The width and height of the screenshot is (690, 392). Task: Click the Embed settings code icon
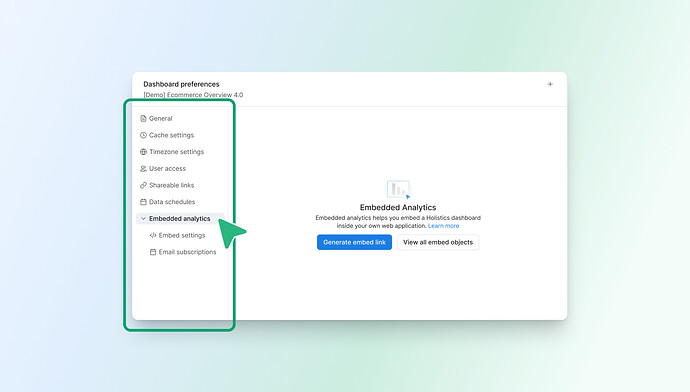click(153, 235)
